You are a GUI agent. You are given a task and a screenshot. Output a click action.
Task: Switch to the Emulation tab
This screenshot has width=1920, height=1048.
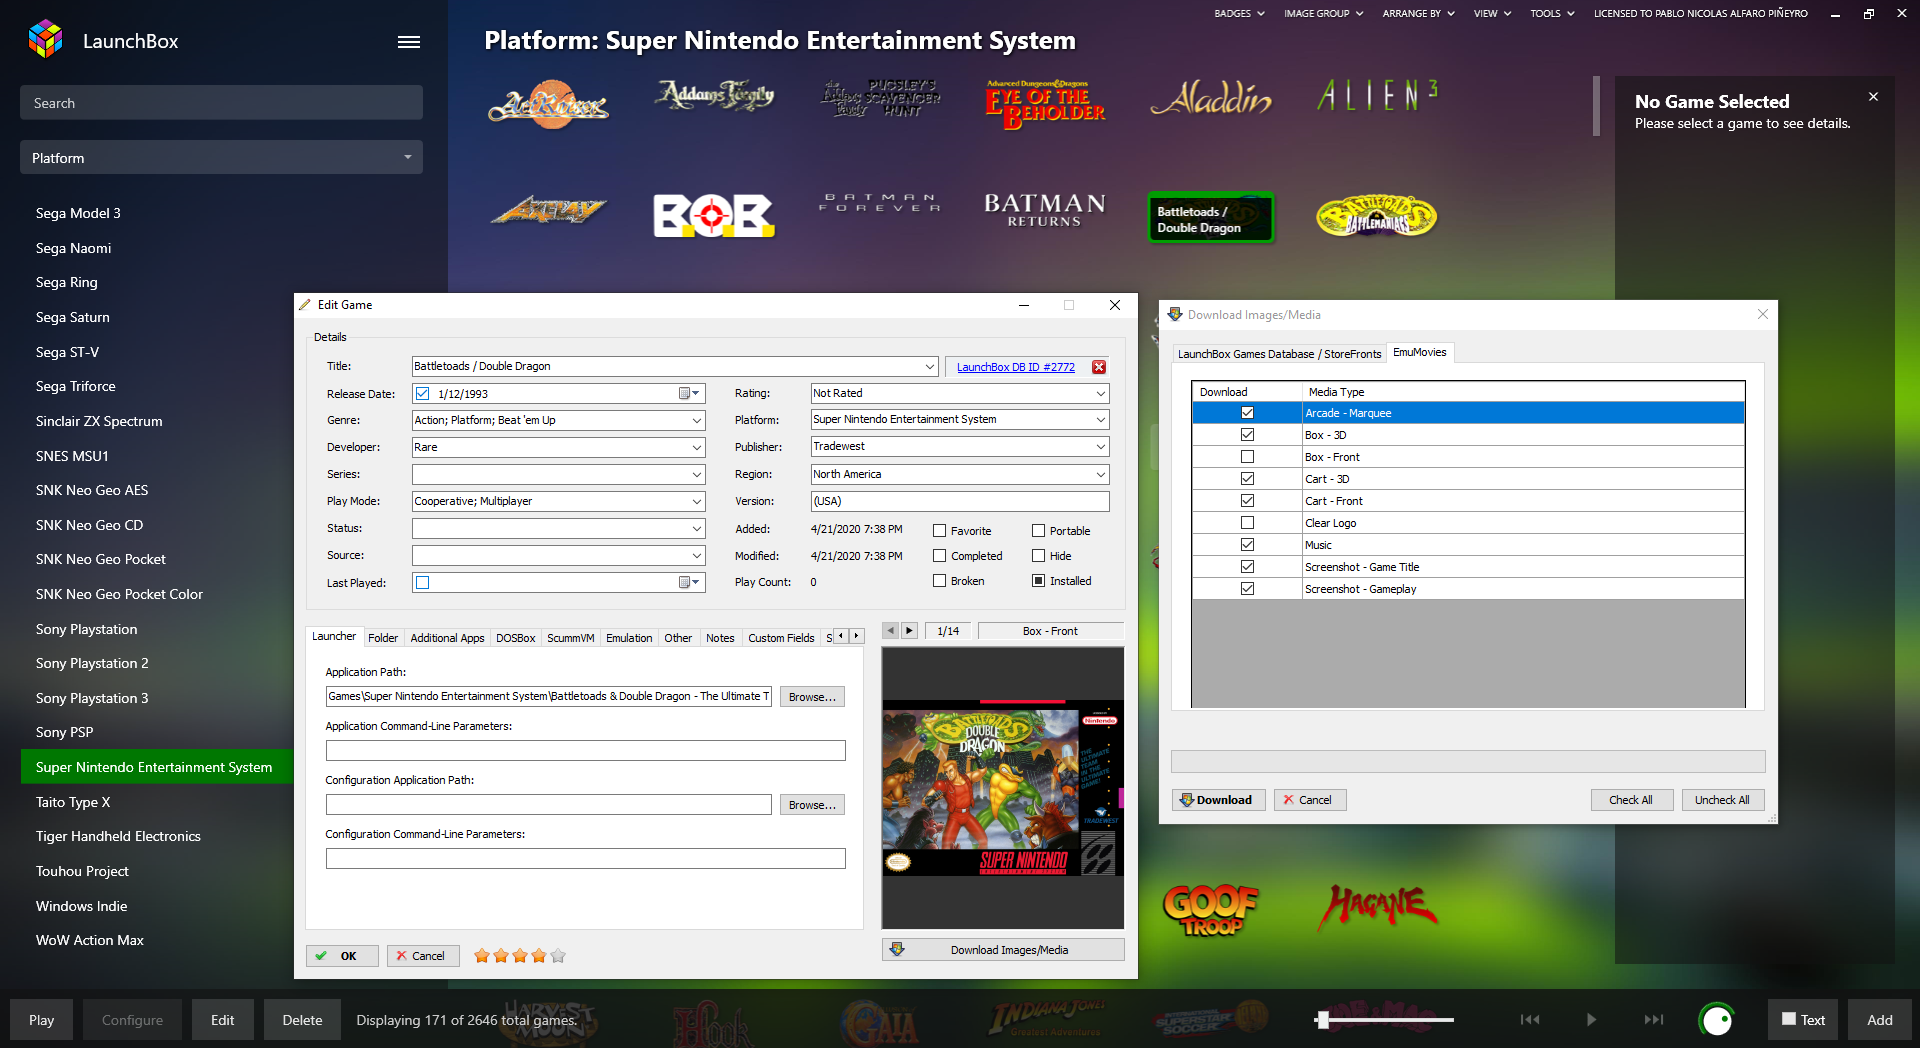(x=629, y=638)
